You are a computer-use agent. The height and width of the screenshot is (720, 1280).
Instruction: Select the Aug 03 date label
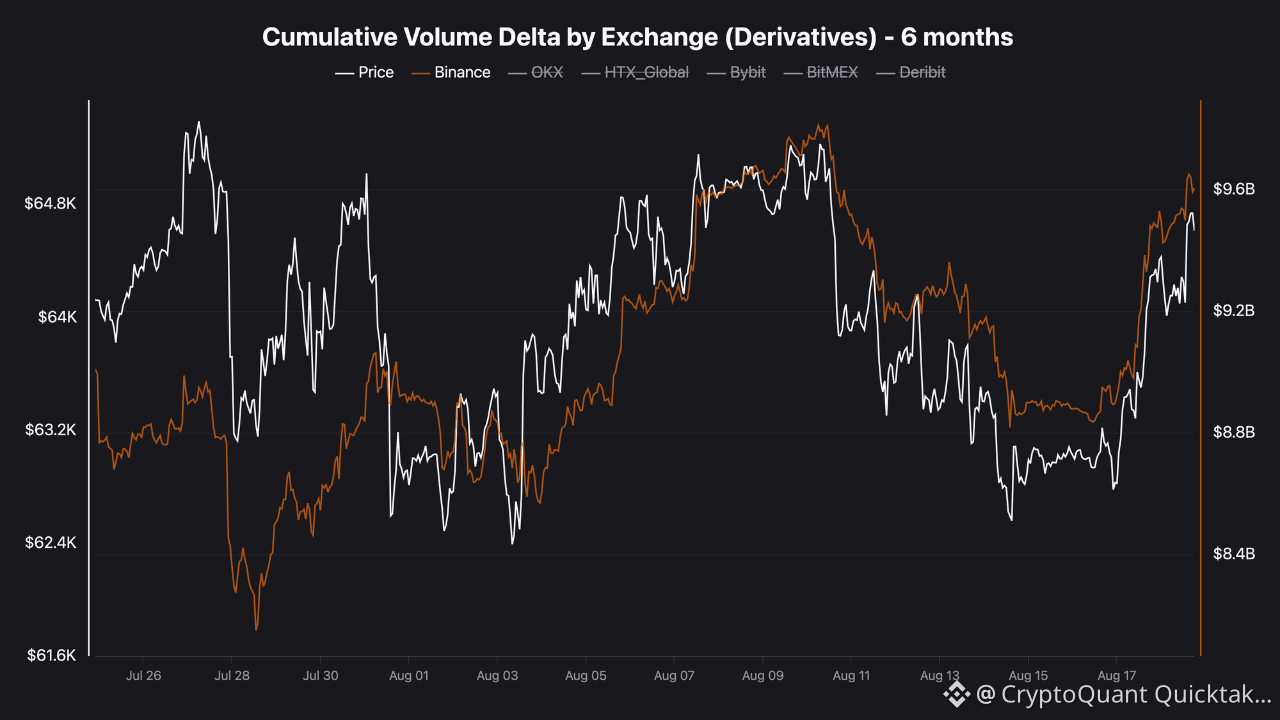point(497,675)
